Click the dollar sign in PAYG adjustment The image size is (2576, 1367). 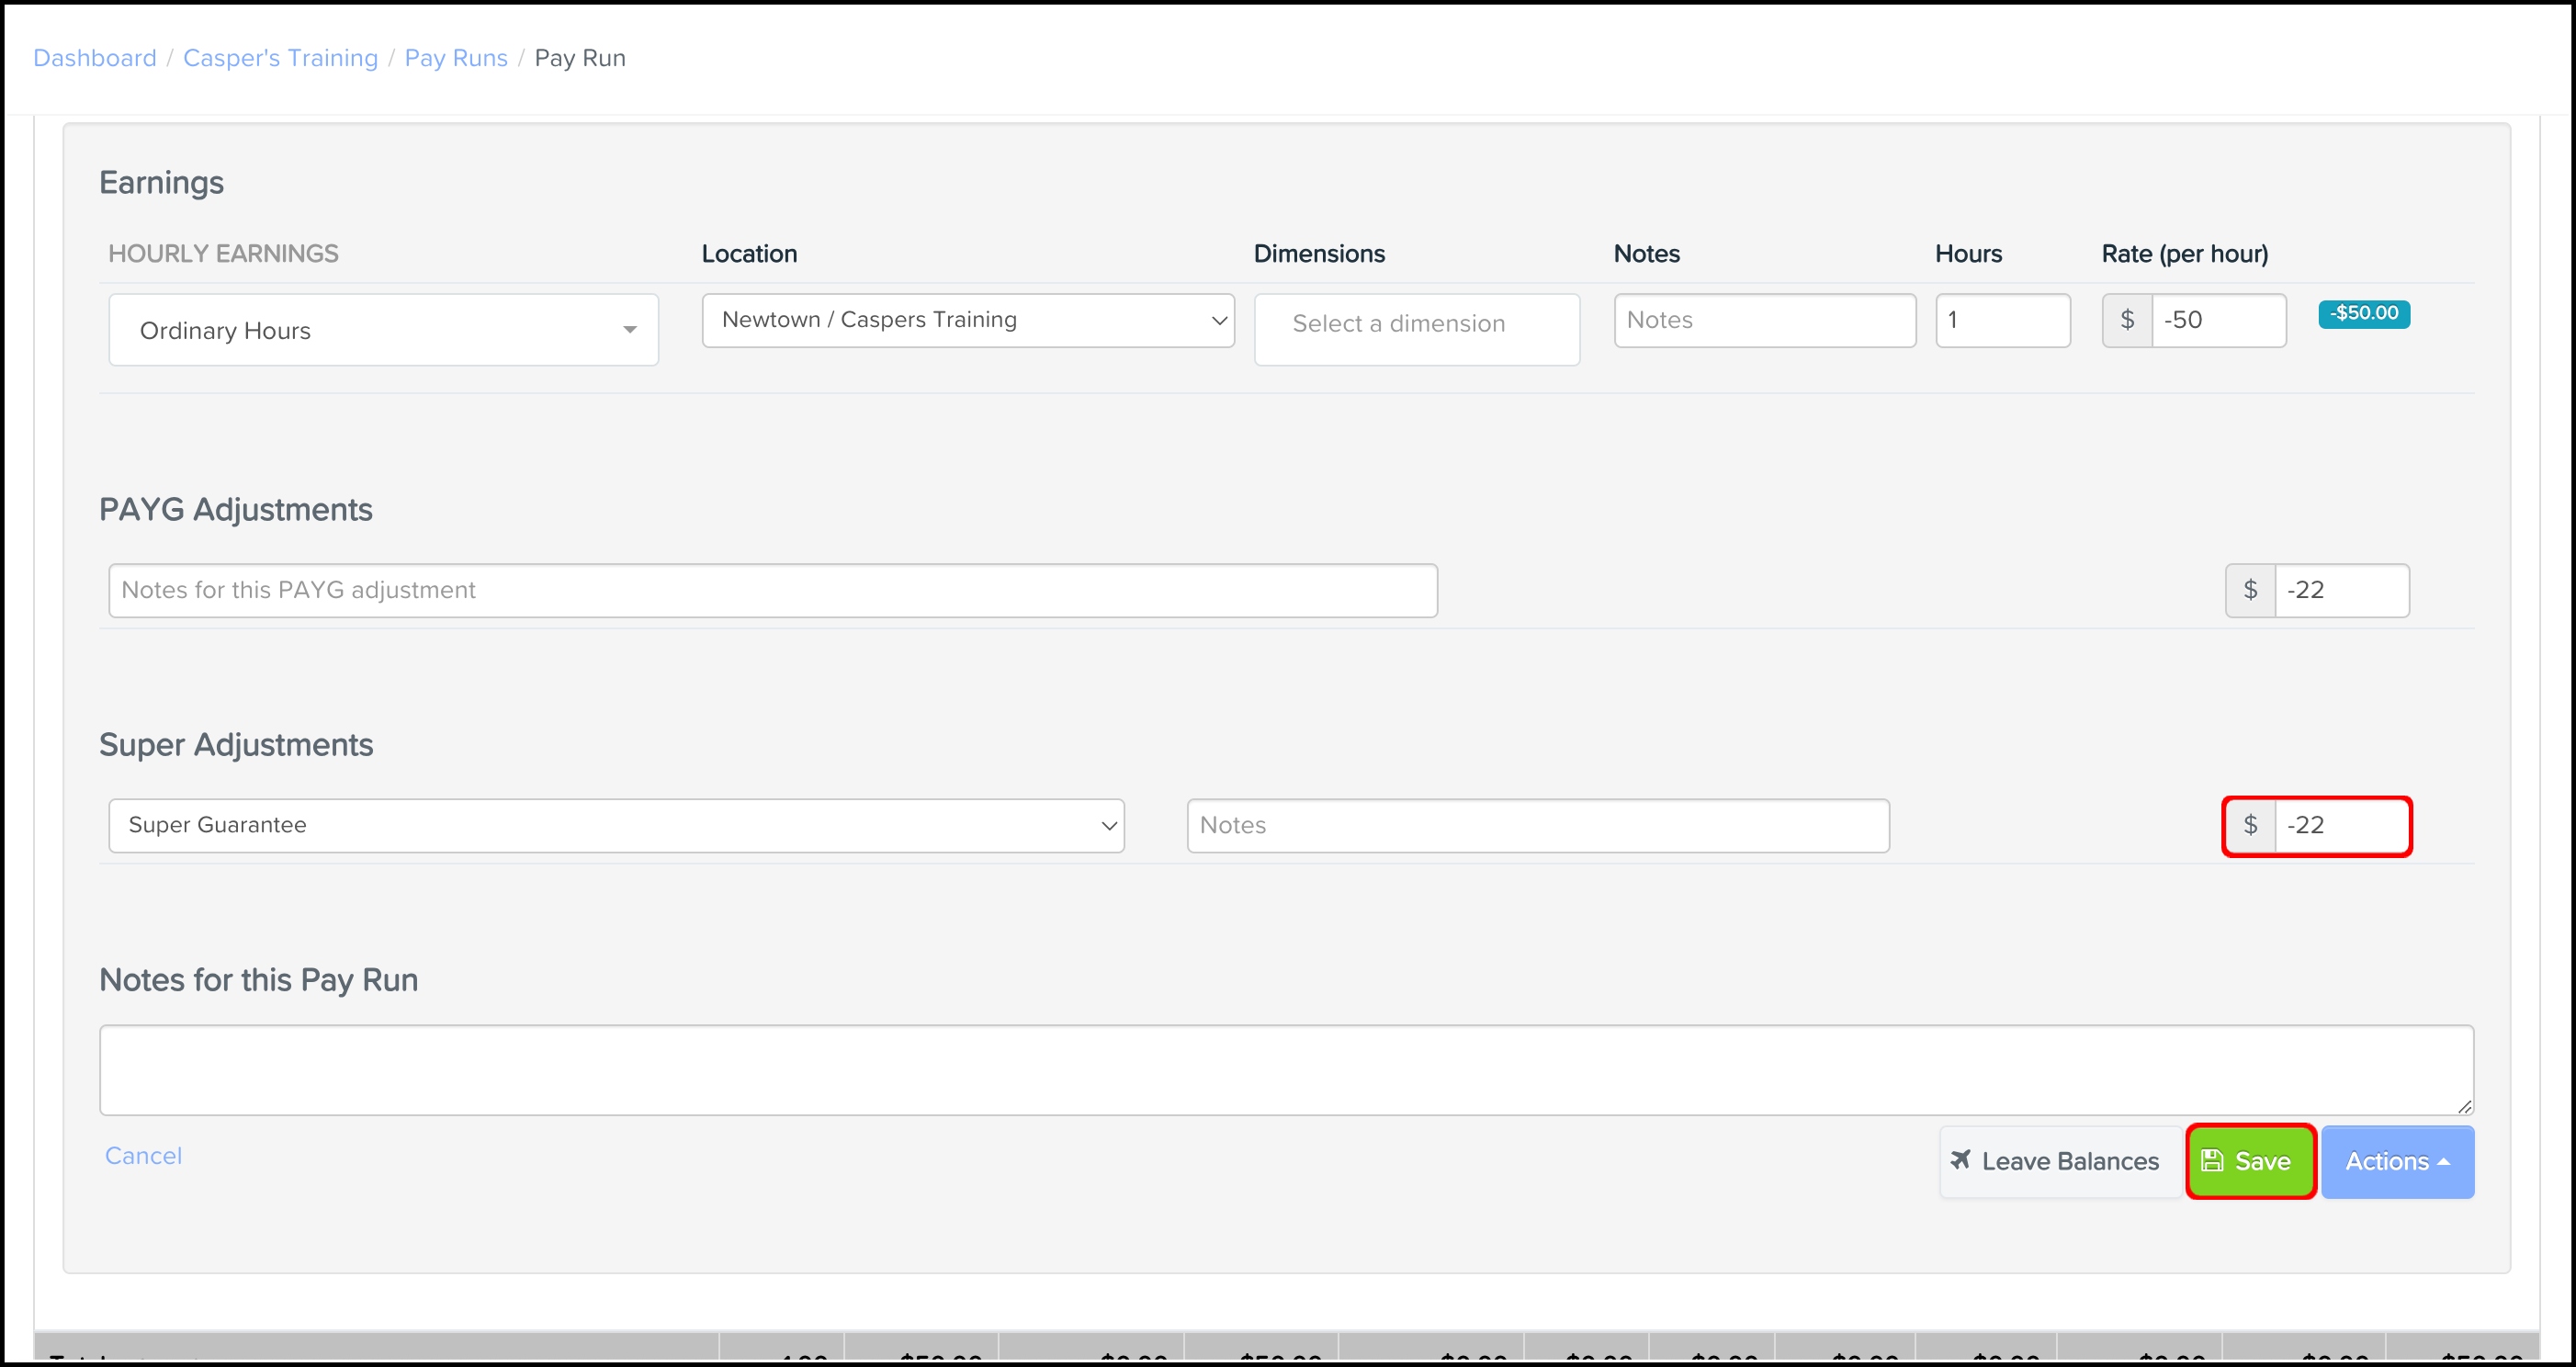[x=2250, y=590]
